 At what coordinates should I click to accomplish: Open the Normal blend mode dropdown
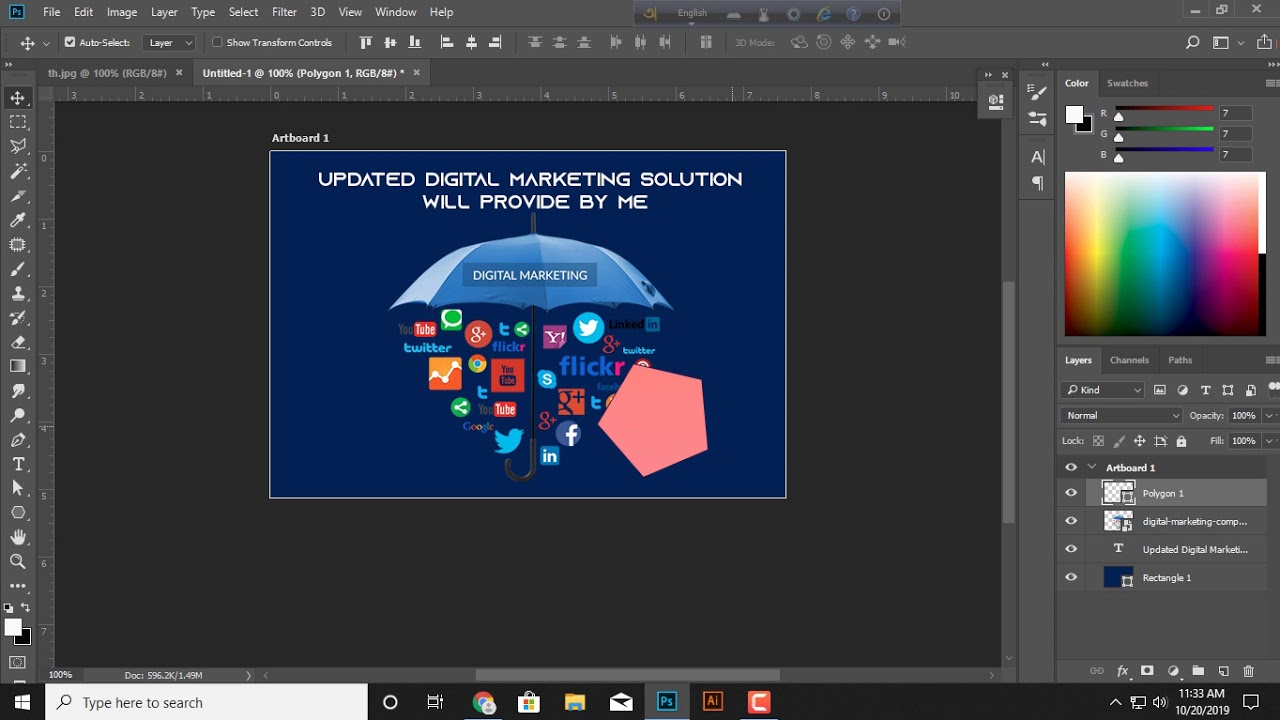(x=1122, y=415)
